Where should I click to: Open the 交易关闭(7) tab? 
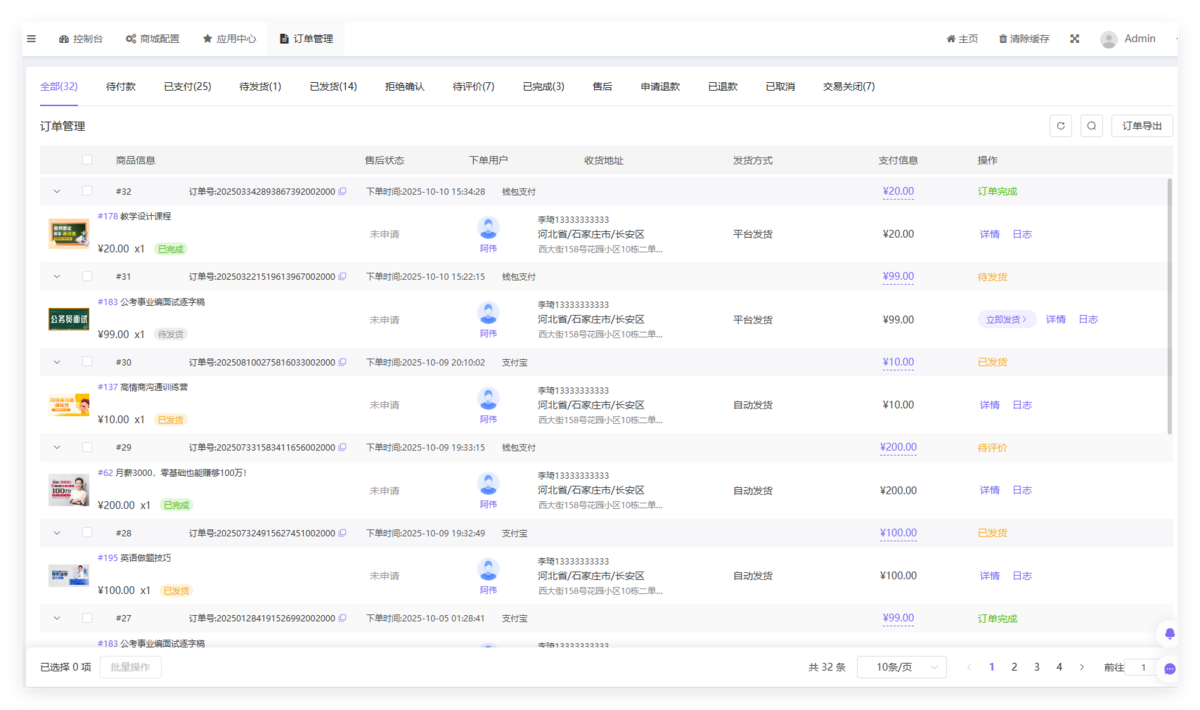pos(849,87)
